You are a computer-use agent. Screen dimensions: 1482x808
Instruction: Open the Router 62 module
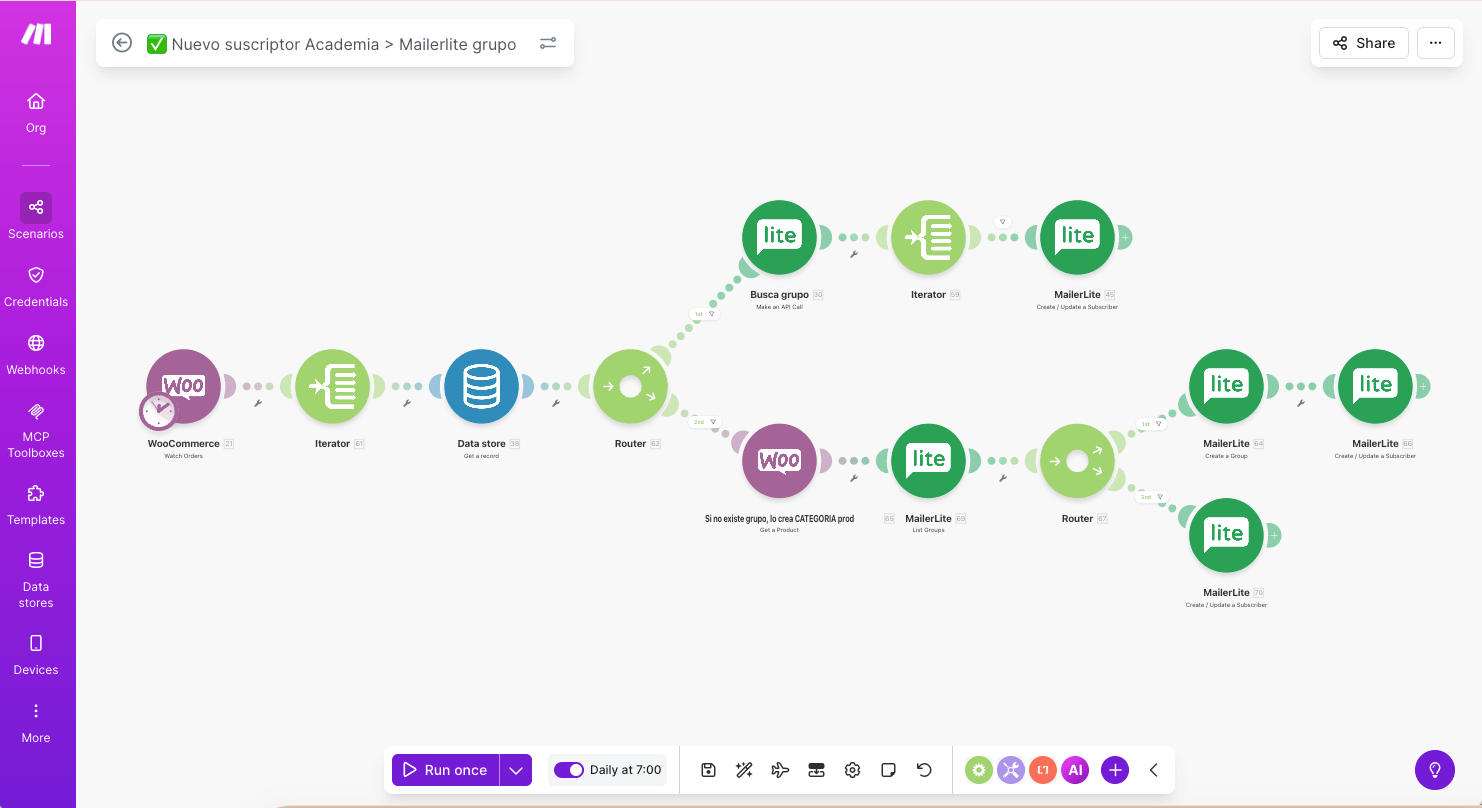coord(630,386)
